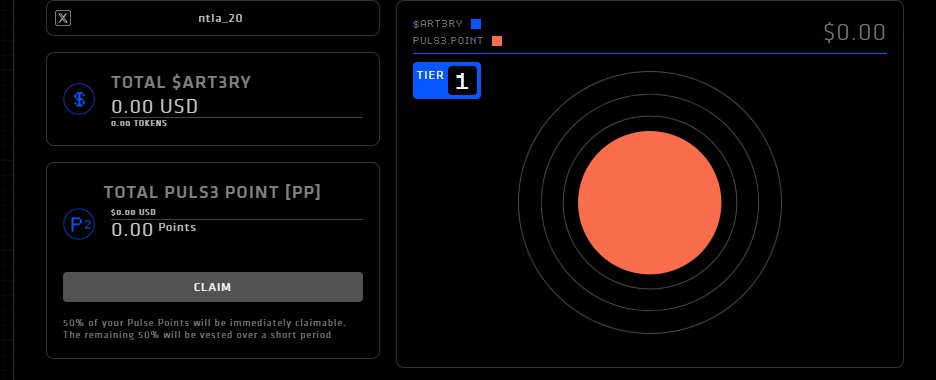Click the TOTAL $ART3RY heading
Image resolution: width=936 pixels, height=380 pixels.
pos(181,83)
